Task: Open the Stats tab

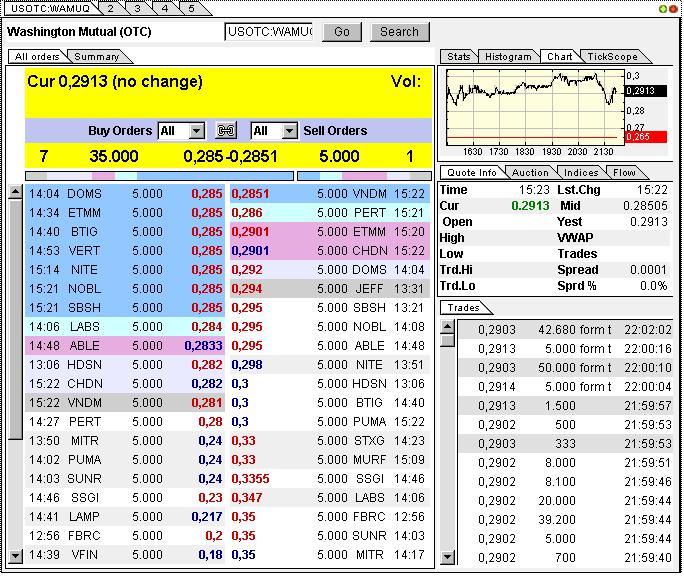Action: pyautogui.click(x=458, y=57)
